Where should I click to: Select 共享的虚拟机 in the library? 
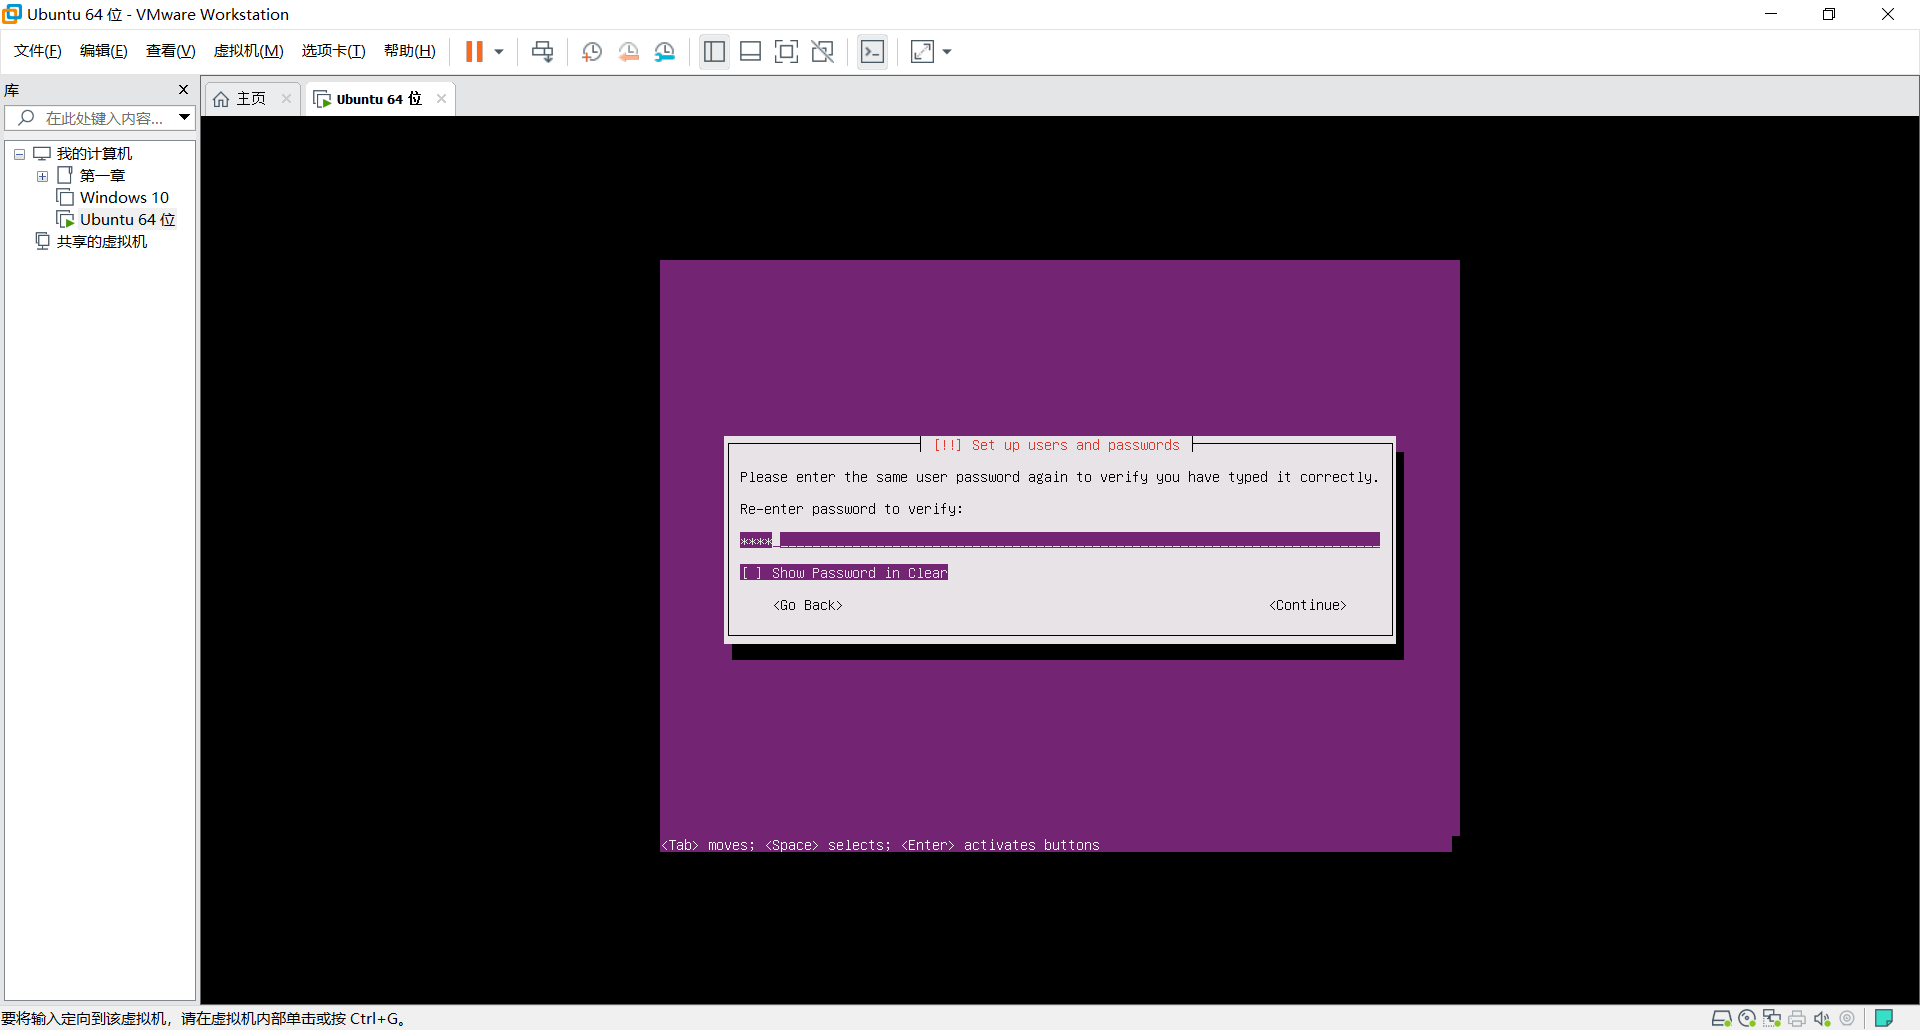[101, 242]
